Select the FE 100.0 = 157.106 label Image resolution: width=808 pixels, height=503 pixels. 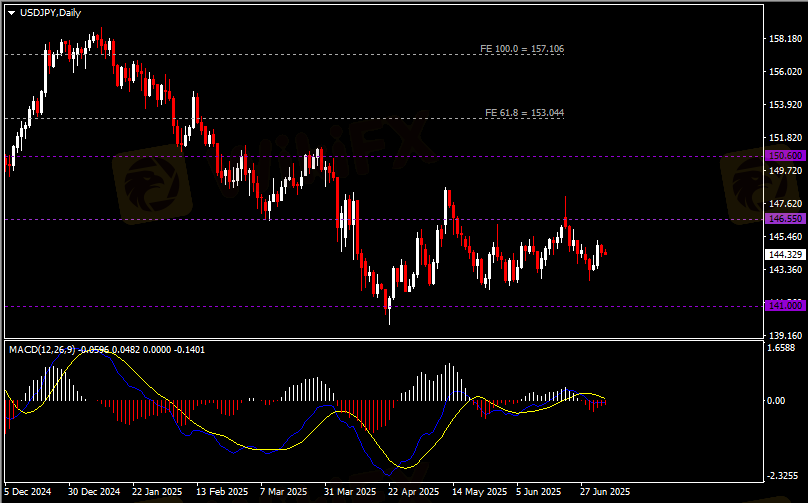point(522,49)
